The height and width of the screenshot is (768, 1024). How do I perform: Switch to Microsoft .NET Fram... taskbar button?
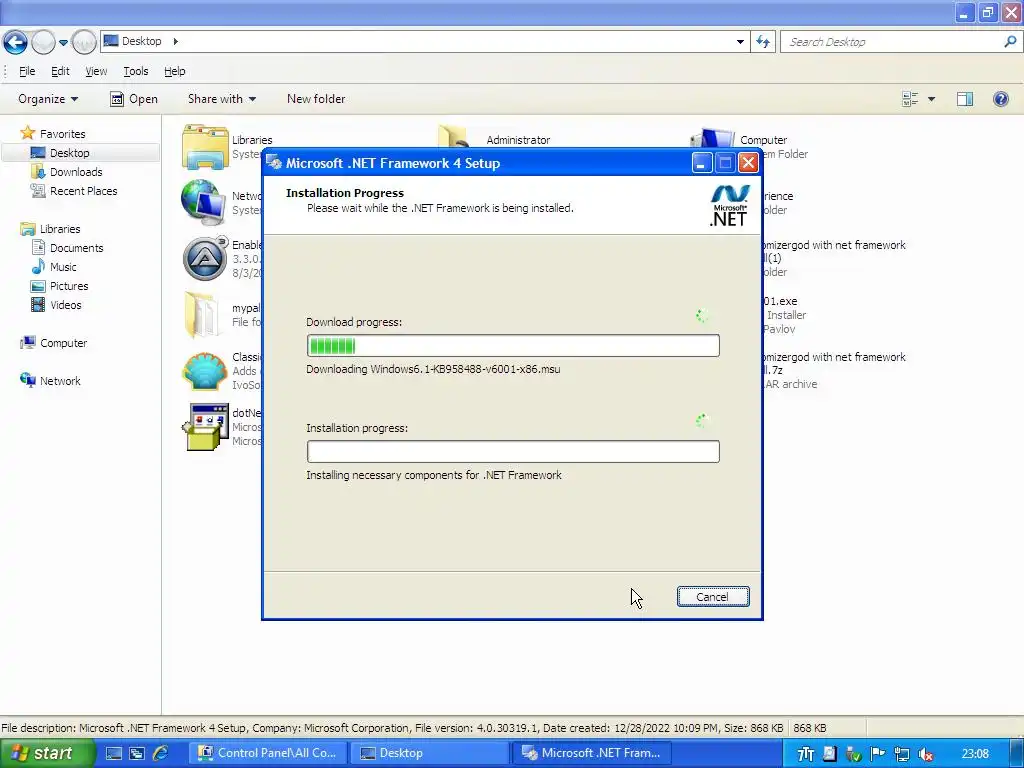tap(590, 753)
